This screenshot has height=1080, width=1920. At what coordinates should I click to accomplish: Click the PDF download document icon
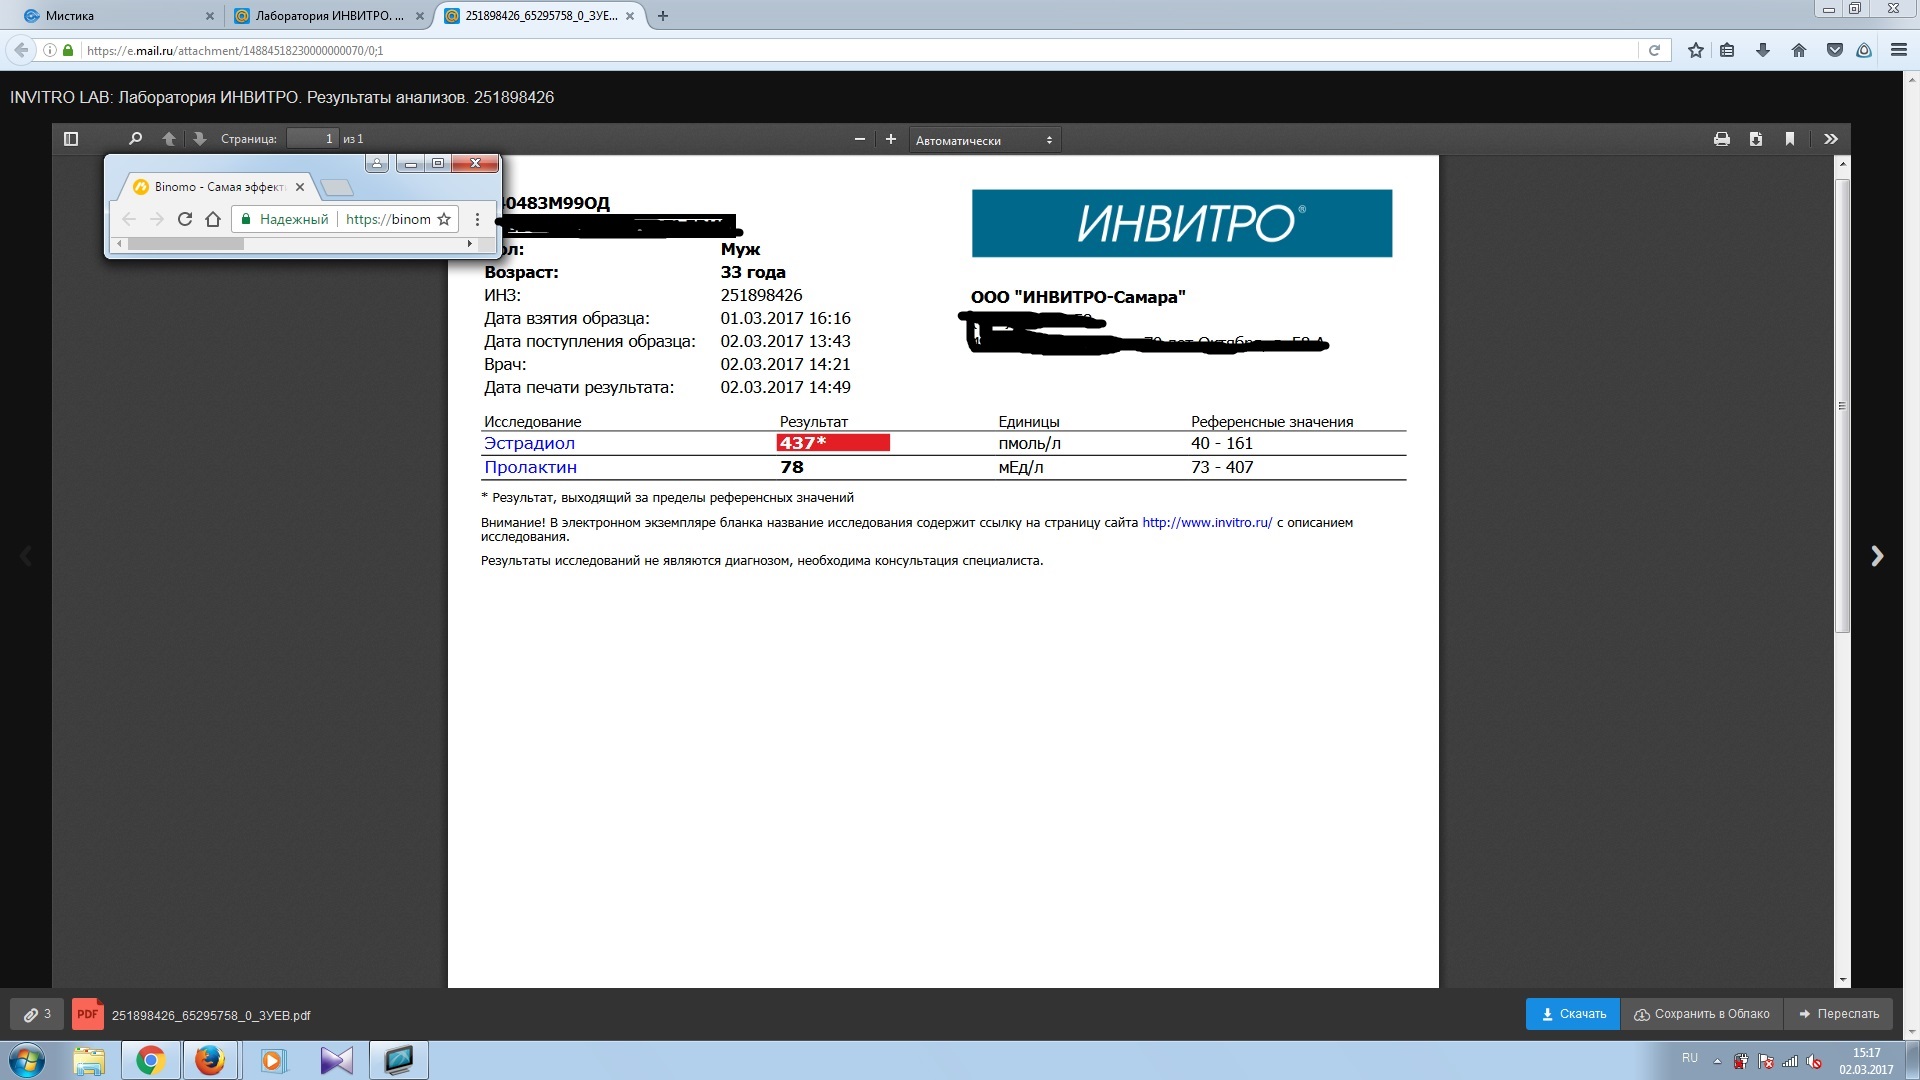coord(1755,139)
